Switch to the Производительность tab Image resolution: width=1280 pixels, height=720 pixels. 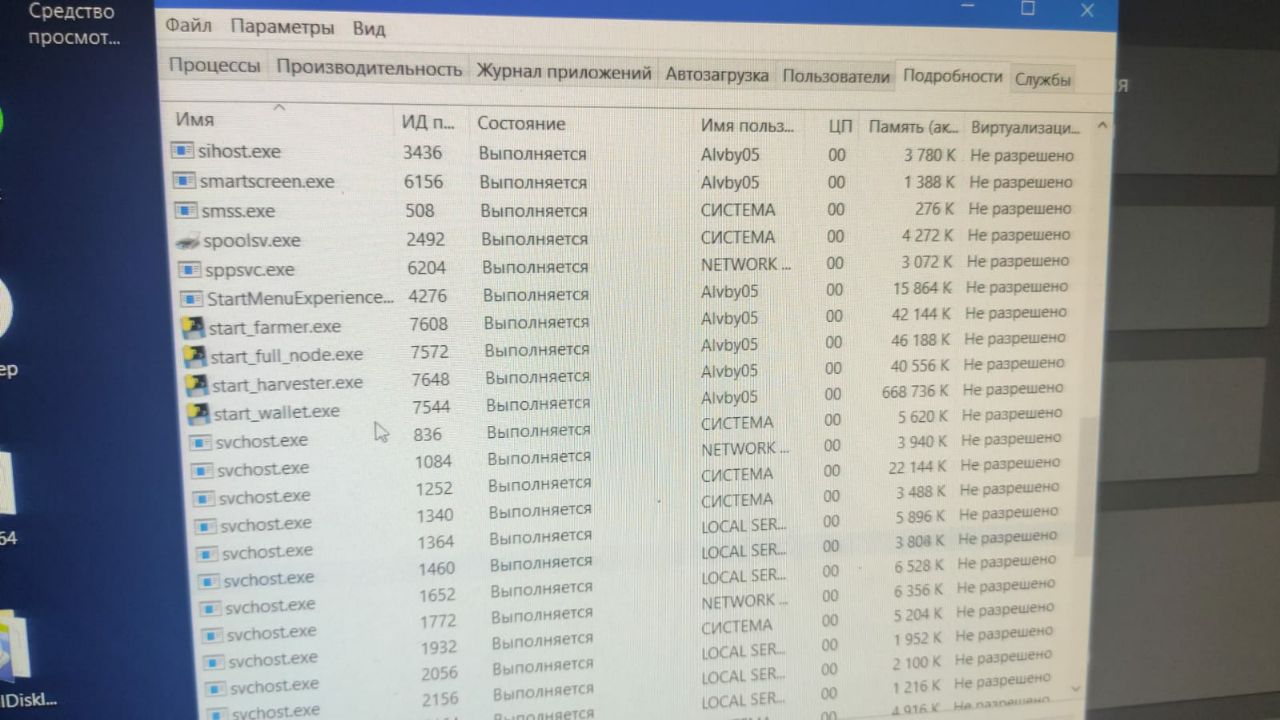point(369,69)
